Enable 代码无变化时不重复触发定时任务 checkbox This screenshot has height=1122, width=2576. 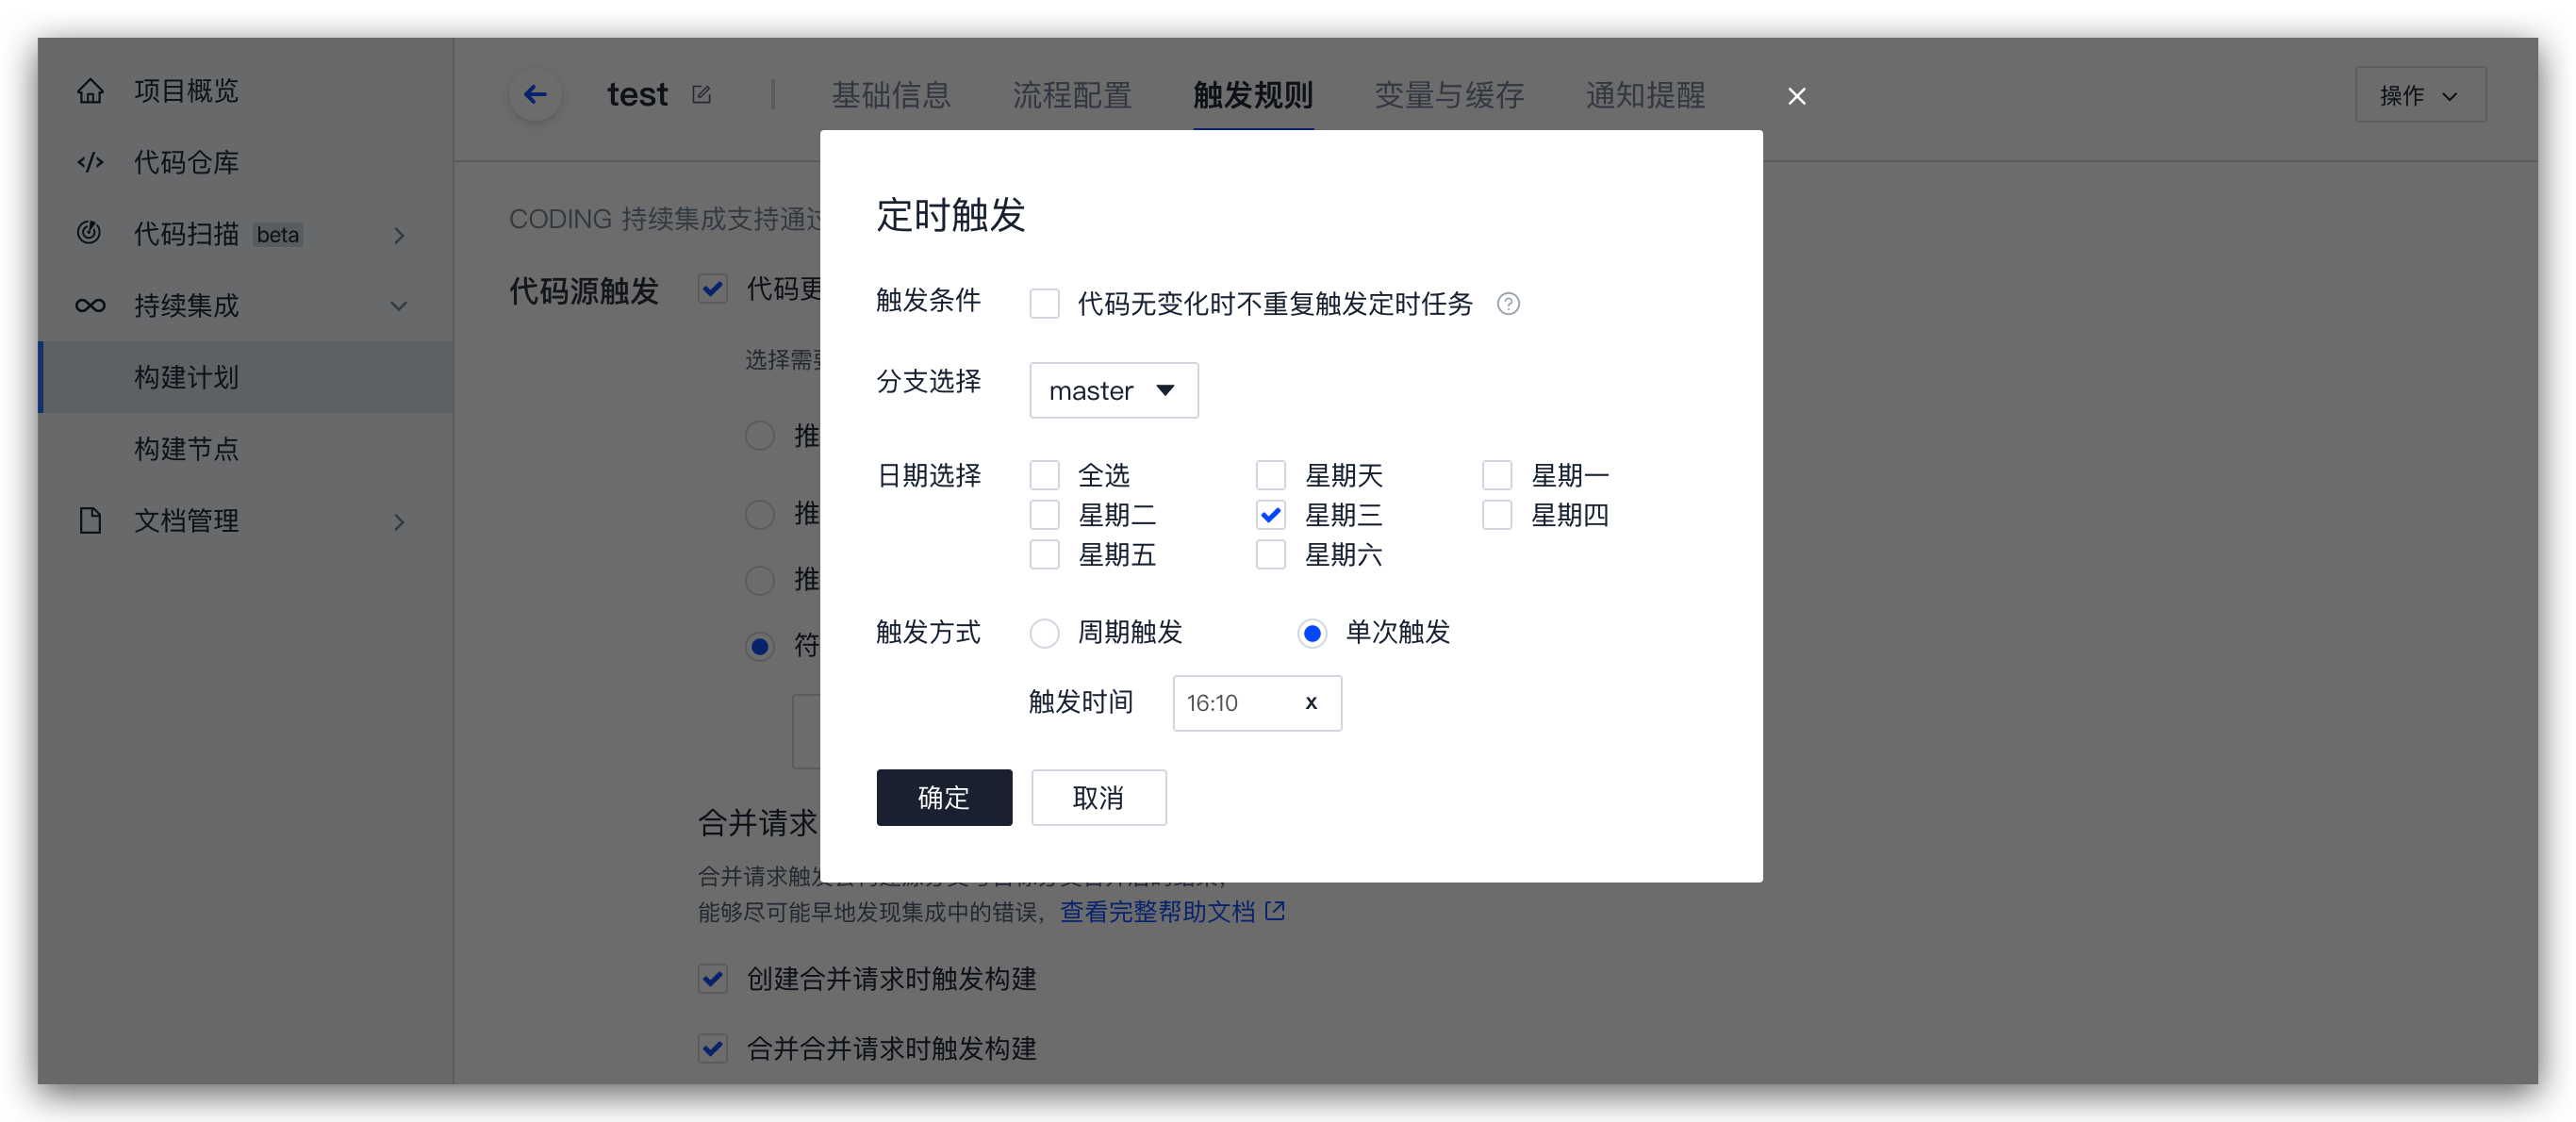1044,304
